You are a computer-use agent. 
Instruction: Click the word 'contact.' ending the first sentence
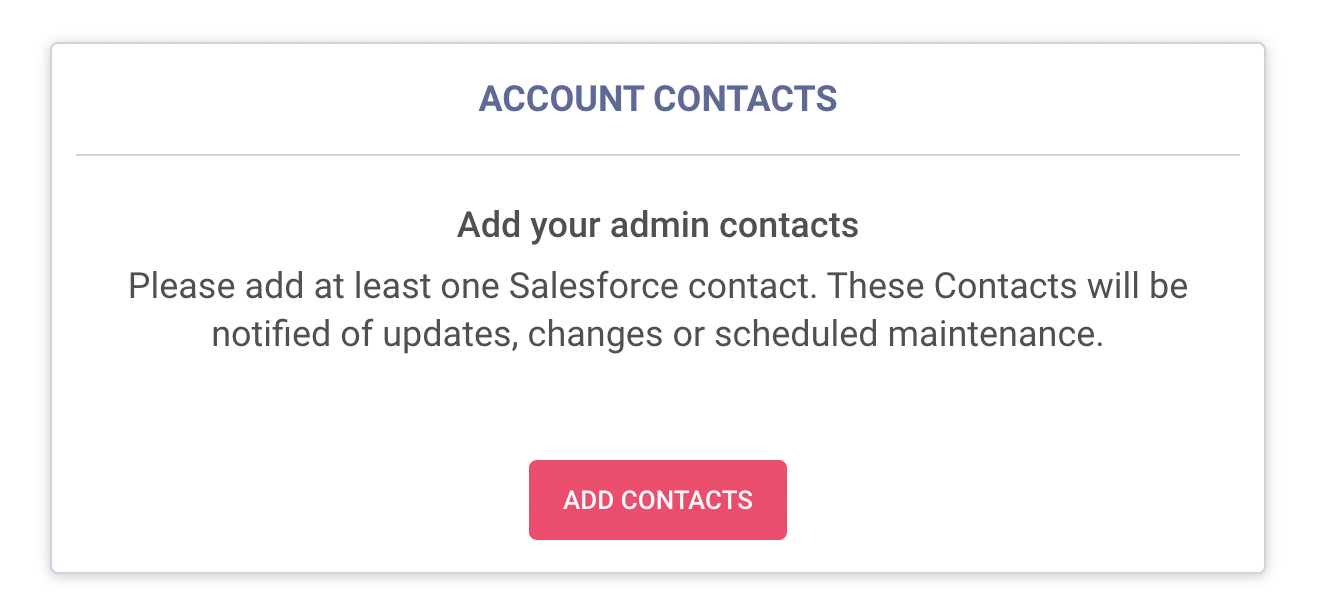[x=753, y=287]
